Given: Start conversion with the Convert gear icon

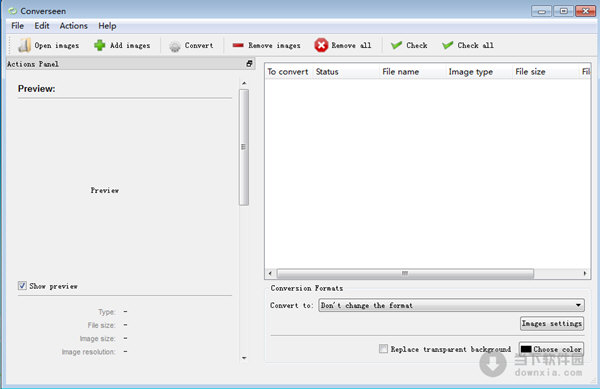Looking at the screenshot, I should (x=175, y=46).
